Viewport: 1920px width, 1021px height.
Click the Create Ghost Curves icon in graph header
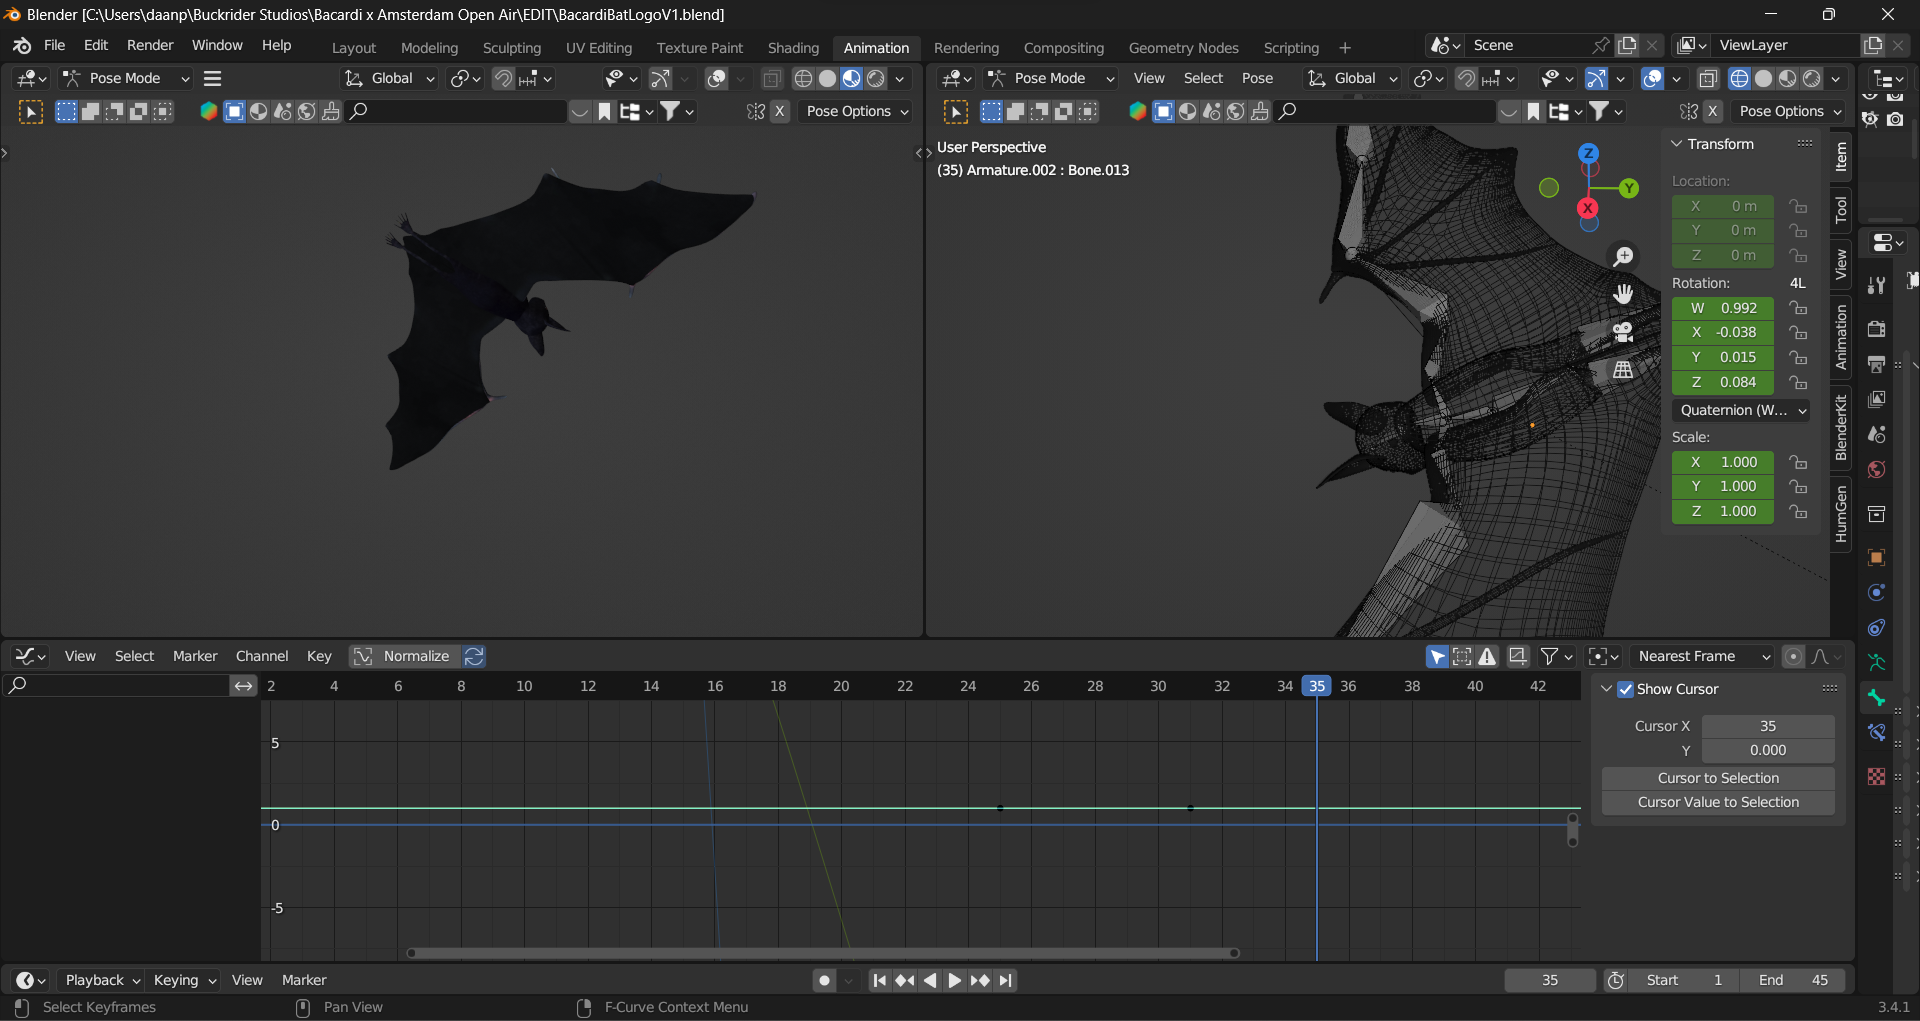point(1517,656)
